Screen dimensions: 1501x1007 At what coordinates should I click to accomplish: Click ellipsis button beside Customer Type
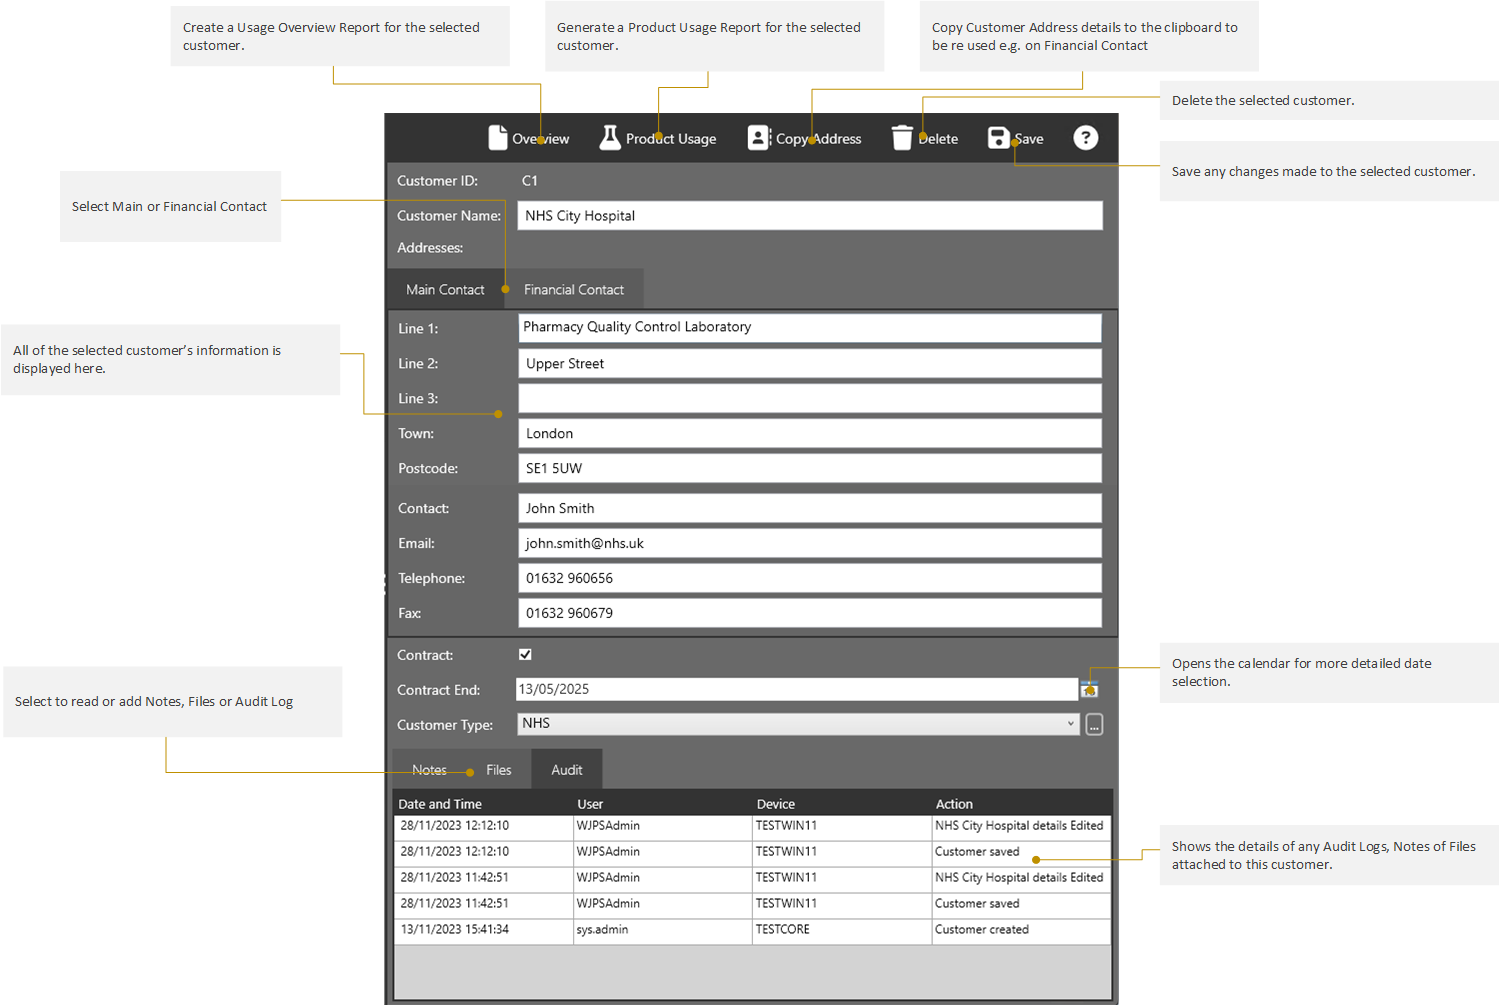(x=1094, y=724)
